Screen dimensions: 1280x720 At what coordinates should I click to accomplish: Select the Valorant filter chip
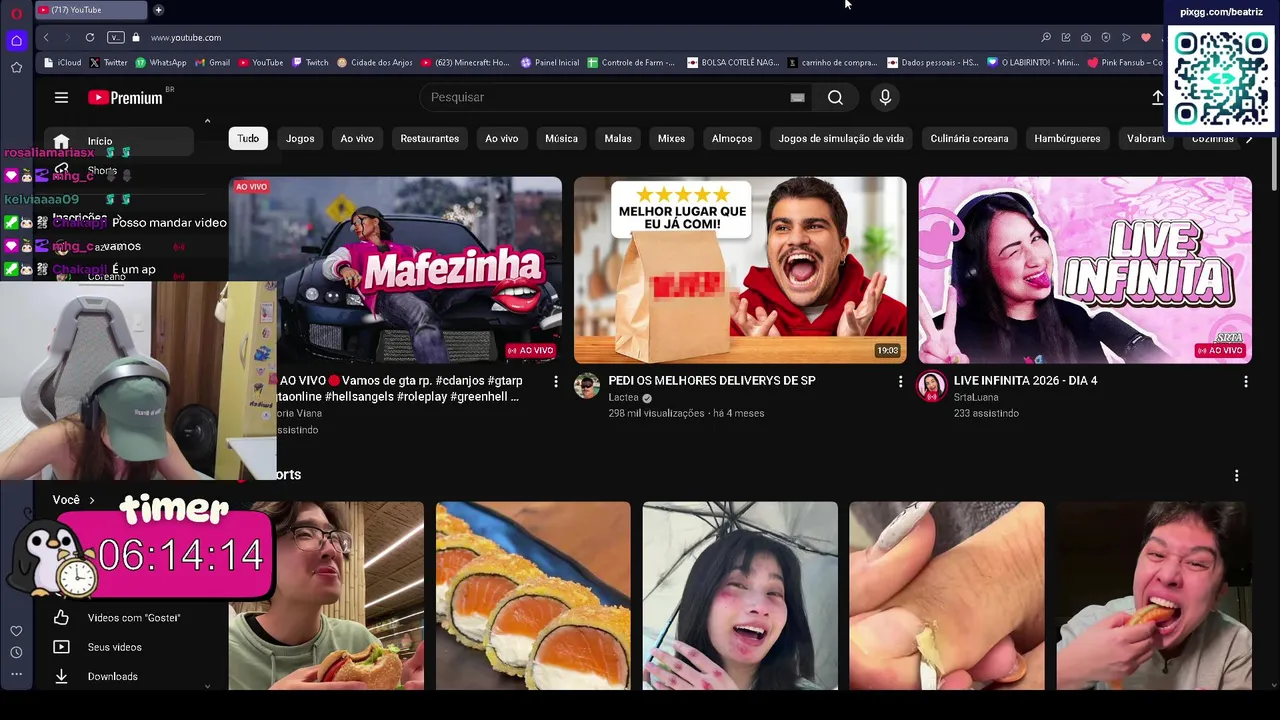1146,139
